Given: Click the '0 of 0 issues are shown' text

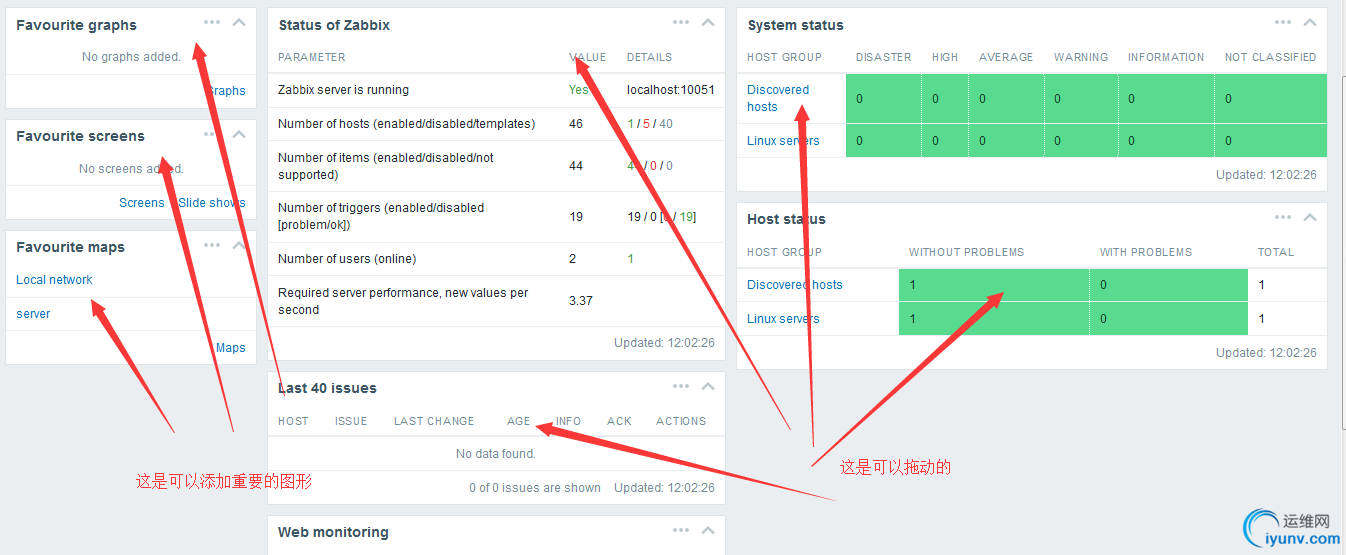Looking at the screenshot, I should pos(535,488).
